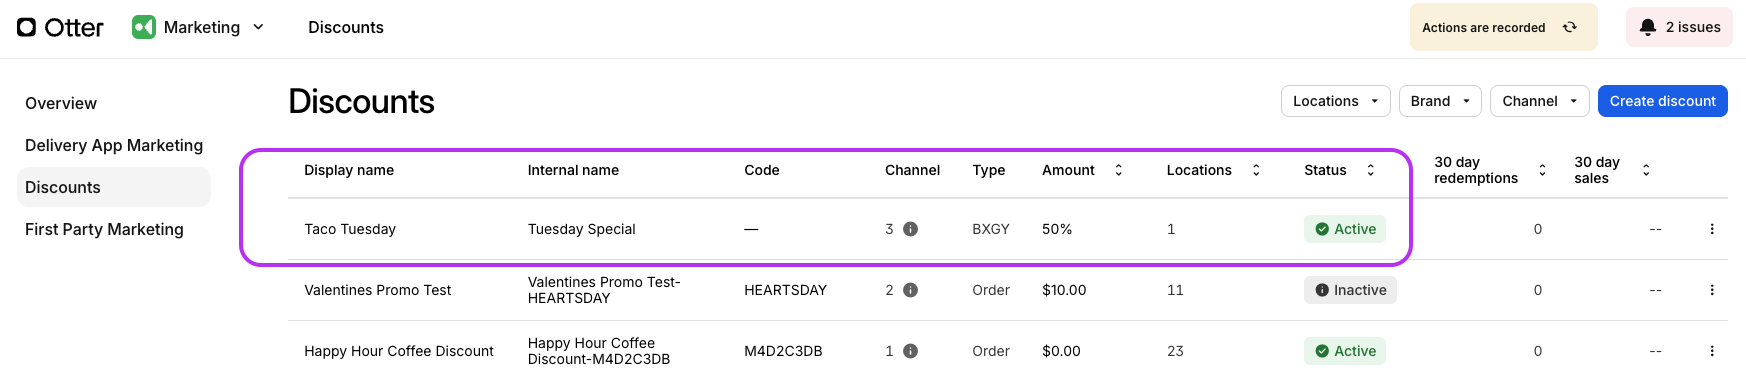
Task: Open three-dot menu for Taco Tuesday row
Action: [1712, 229]
